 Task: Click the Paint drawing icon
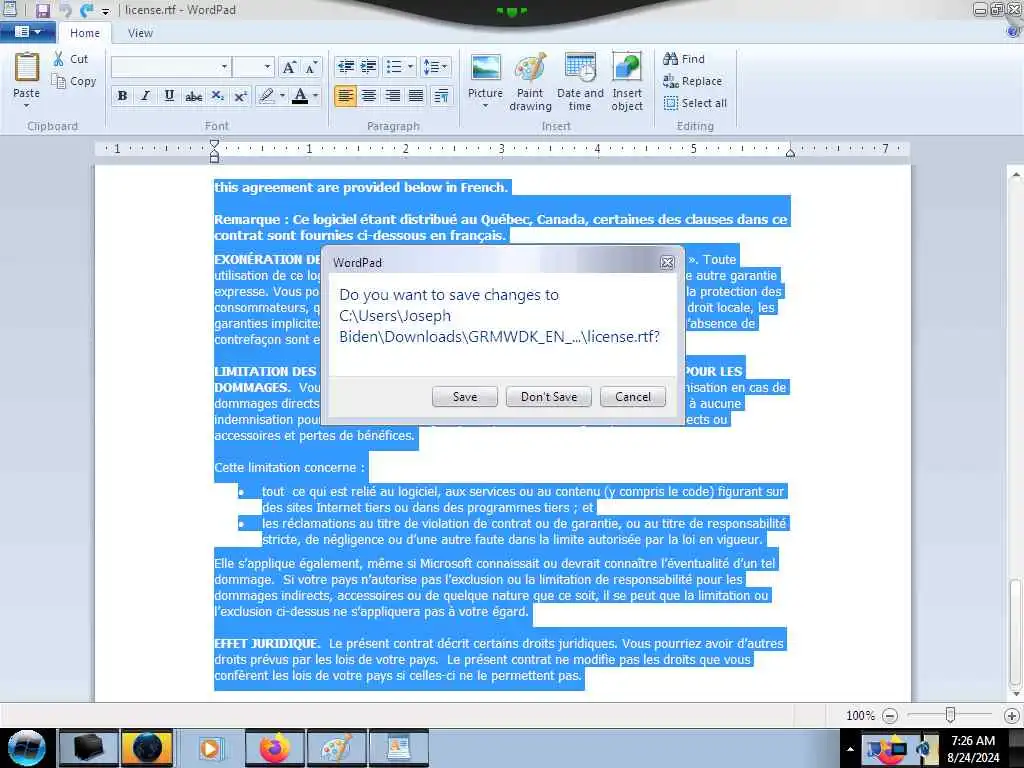(530, 68)
